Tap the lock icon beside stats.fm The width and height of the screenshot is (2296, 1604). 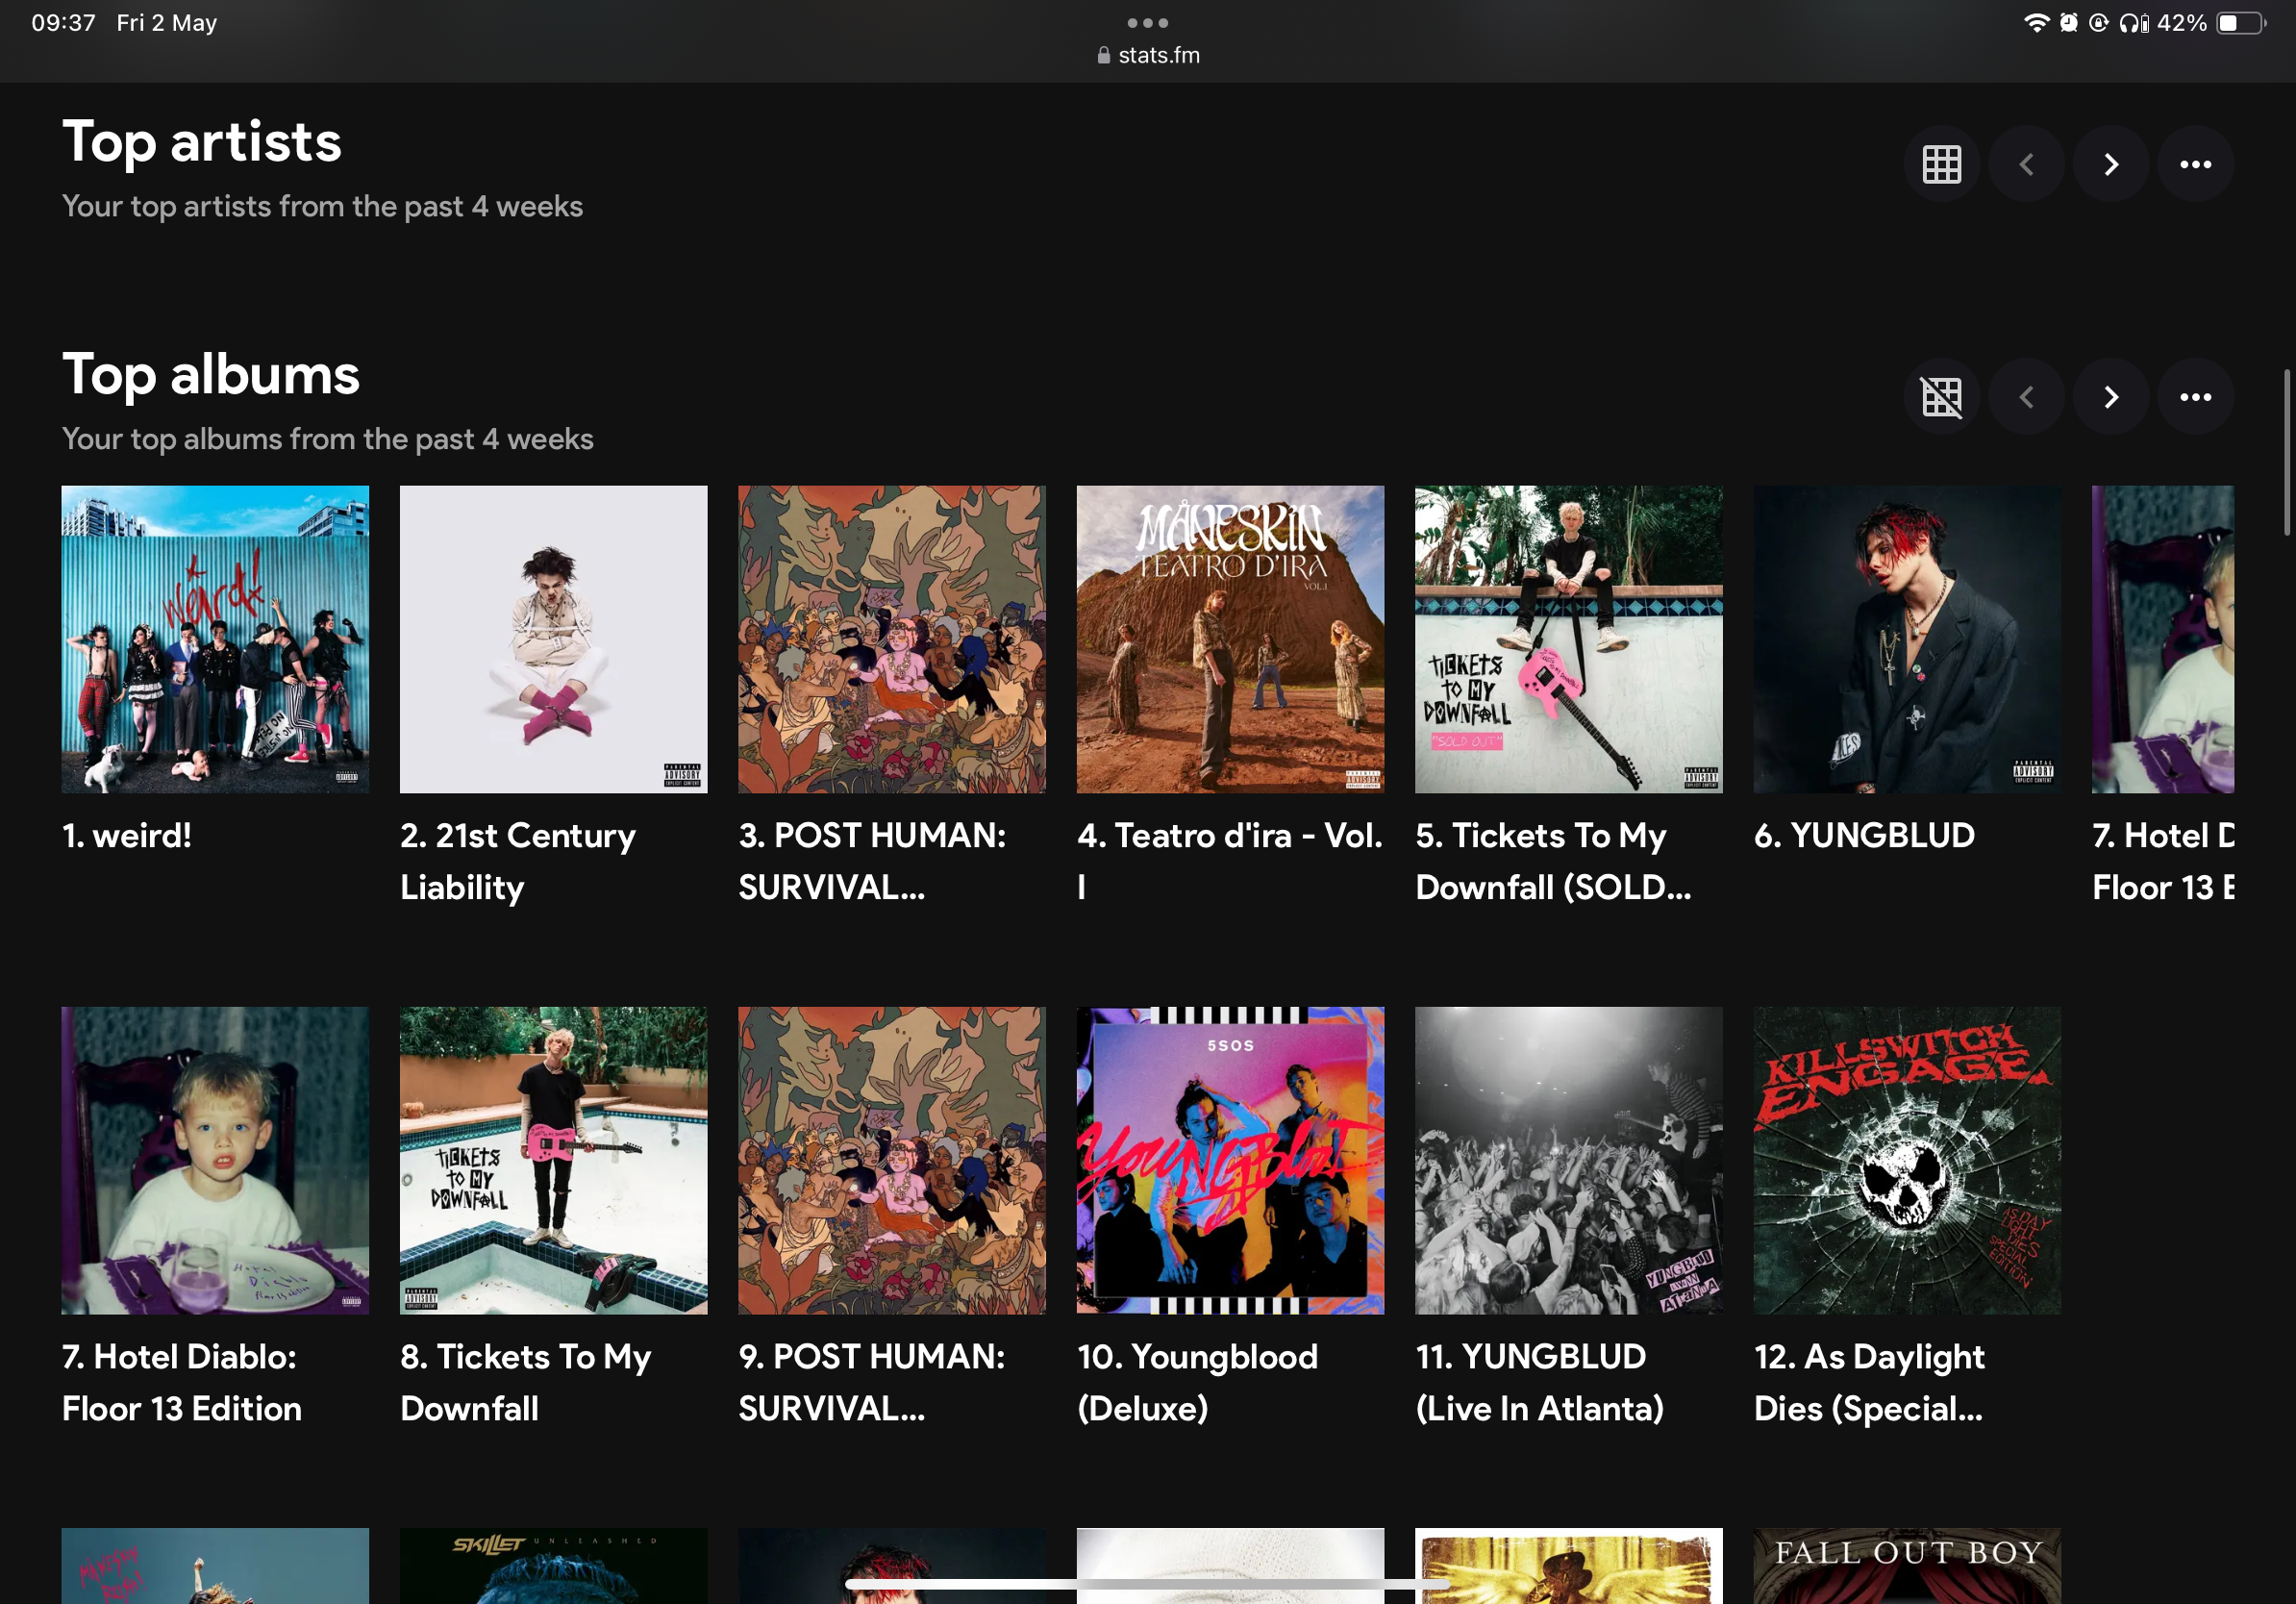pyautogui.click(x=1103, y=55)
